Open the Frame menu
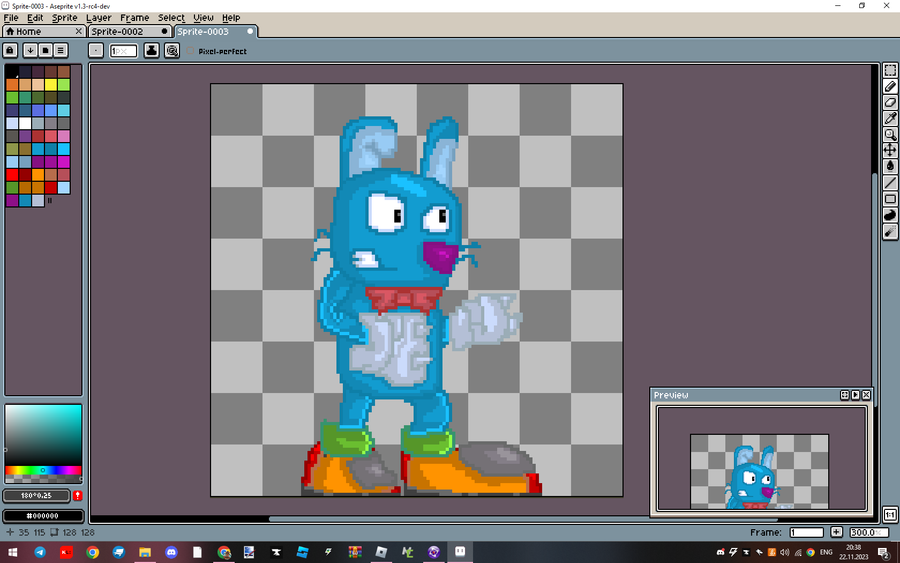Image resolution: width=900 pixels, height=563 pixels. point(134,18)
